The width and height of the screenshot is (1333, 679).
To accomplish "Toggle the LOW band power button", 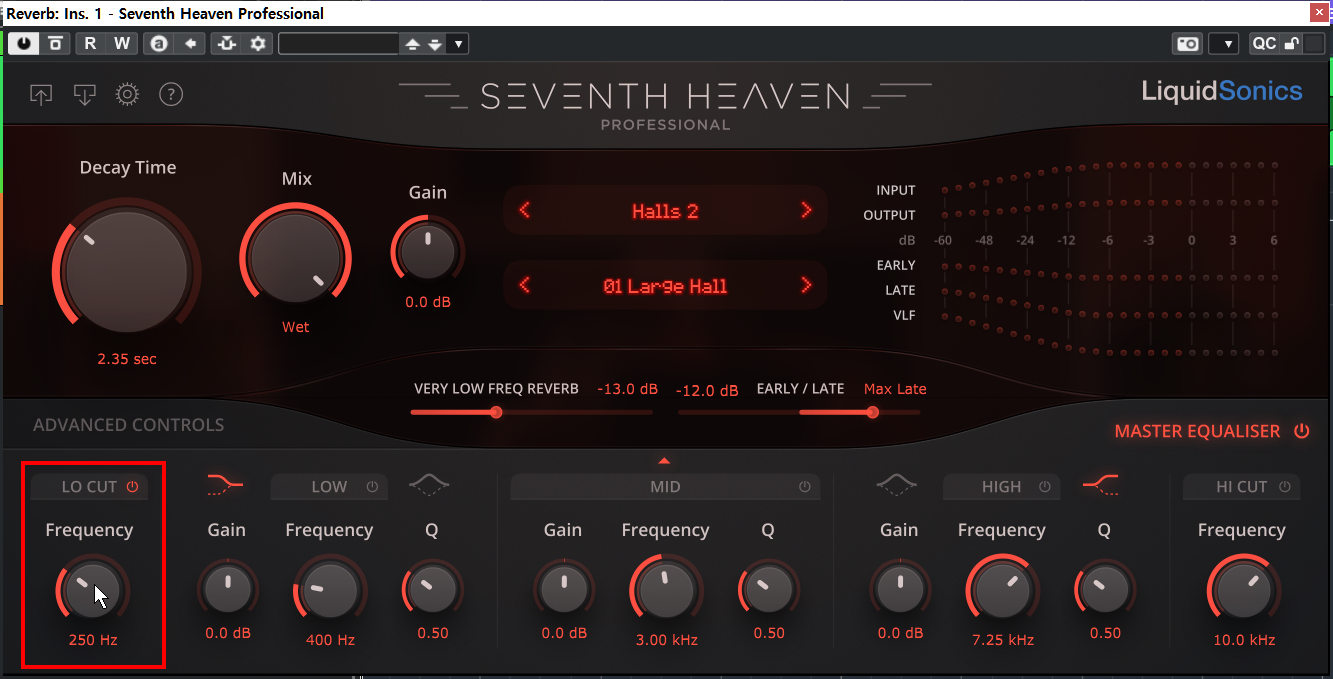I will pyautogui.click(x=372, y=487).
